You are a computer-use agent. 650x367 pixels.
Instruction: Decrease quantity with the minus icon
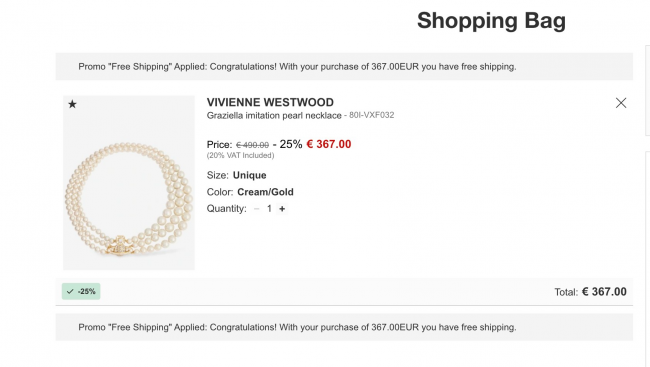(x=257, y=209)
